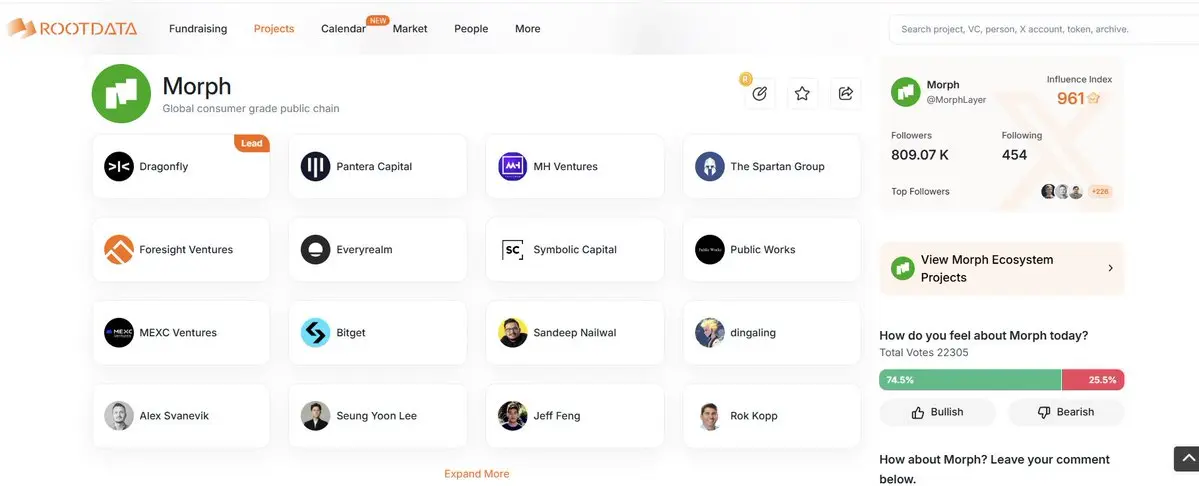Screen dimensions: 1199x486
Task: Focus the project search field
Action: [1044, 29]
